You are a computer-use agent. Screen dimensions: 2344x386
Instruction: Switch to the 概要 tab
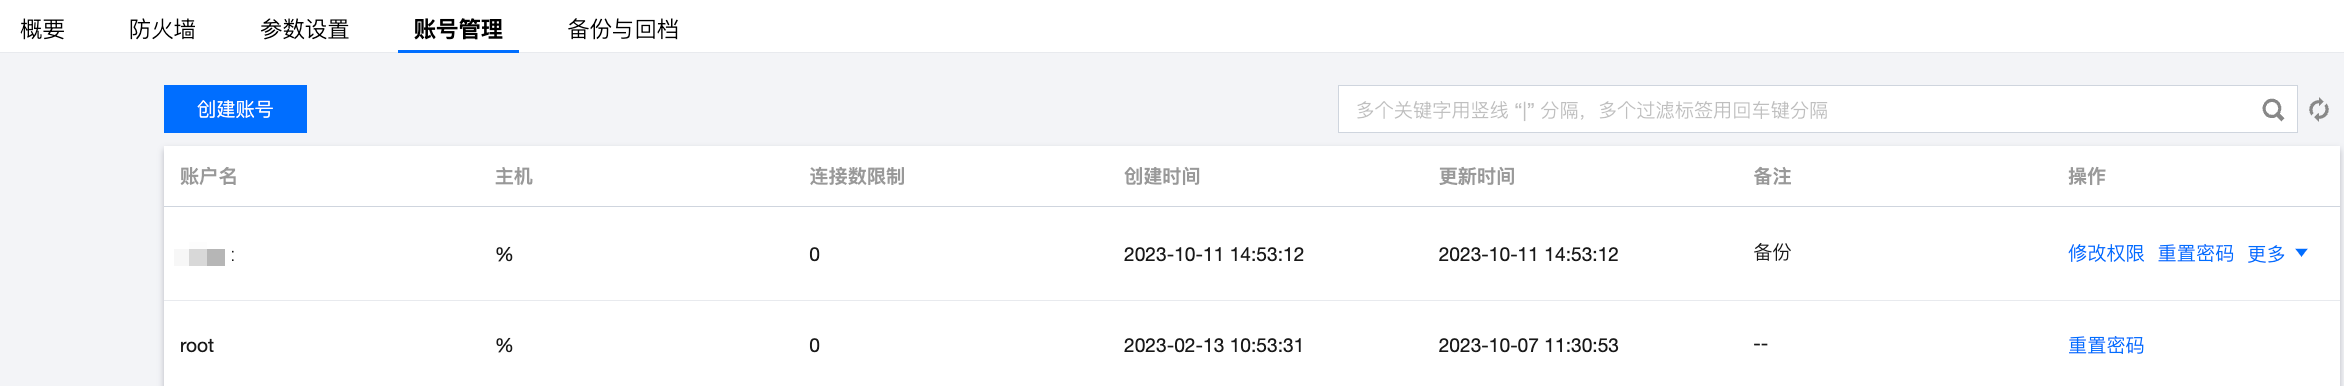[43, 29]
